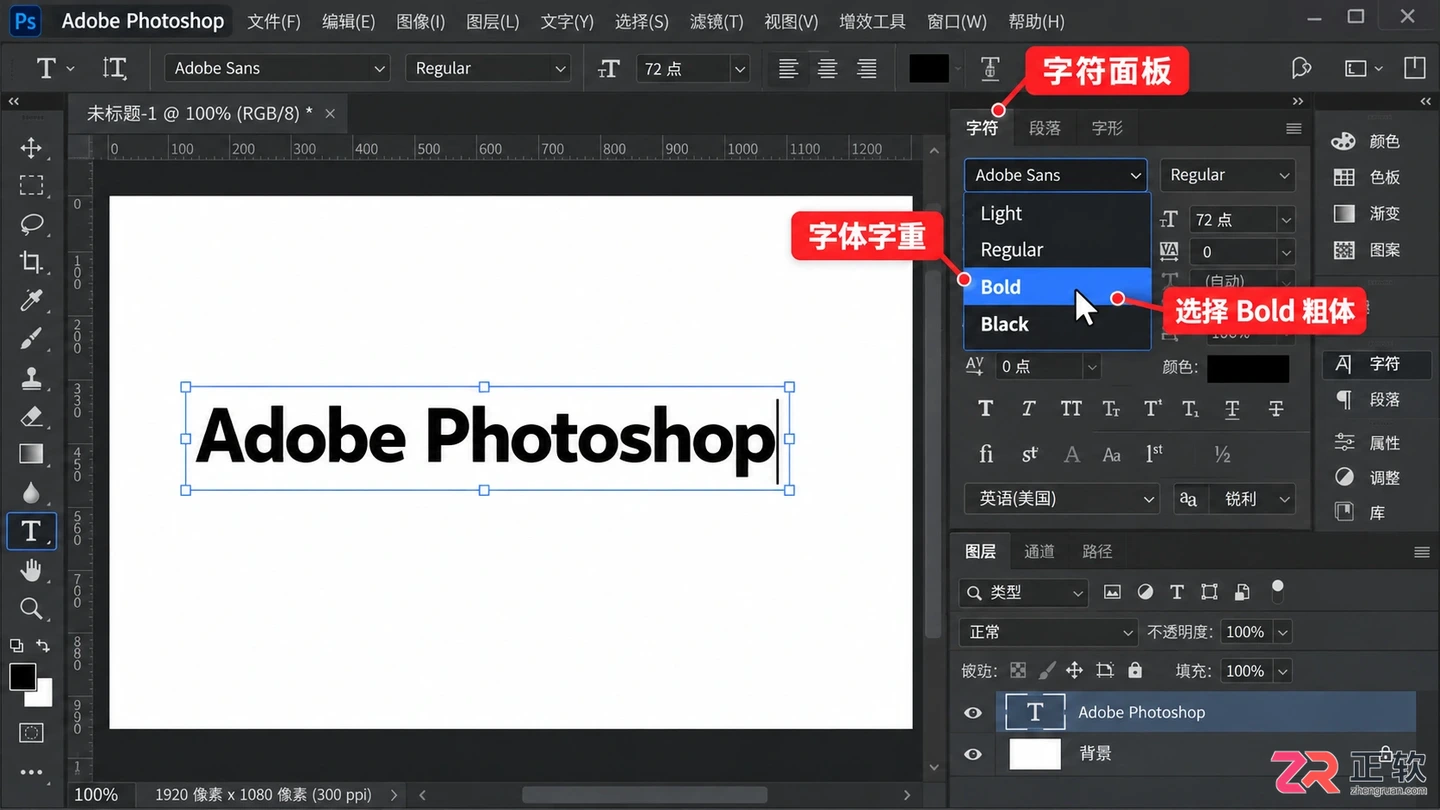Open the Swatches panel icon
The height and width of the screenshot is (810, 1440).
pos(1344,177)
